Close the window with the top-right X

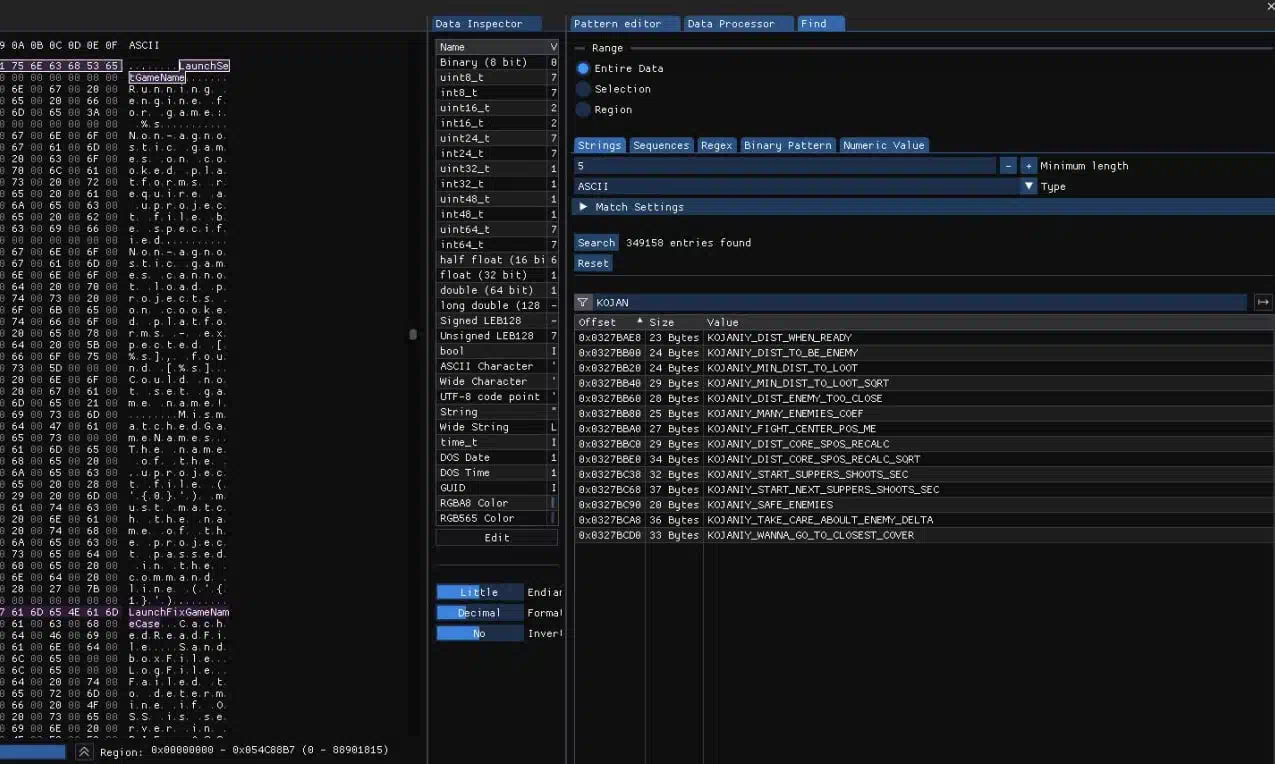coord(1270,7)
